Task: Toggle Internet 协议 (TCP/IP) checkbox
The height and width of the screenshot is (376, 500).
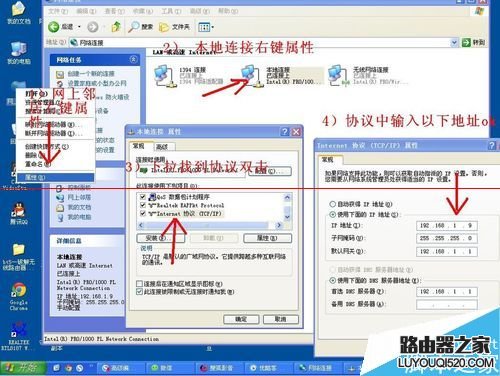Action: coord(143,213)
